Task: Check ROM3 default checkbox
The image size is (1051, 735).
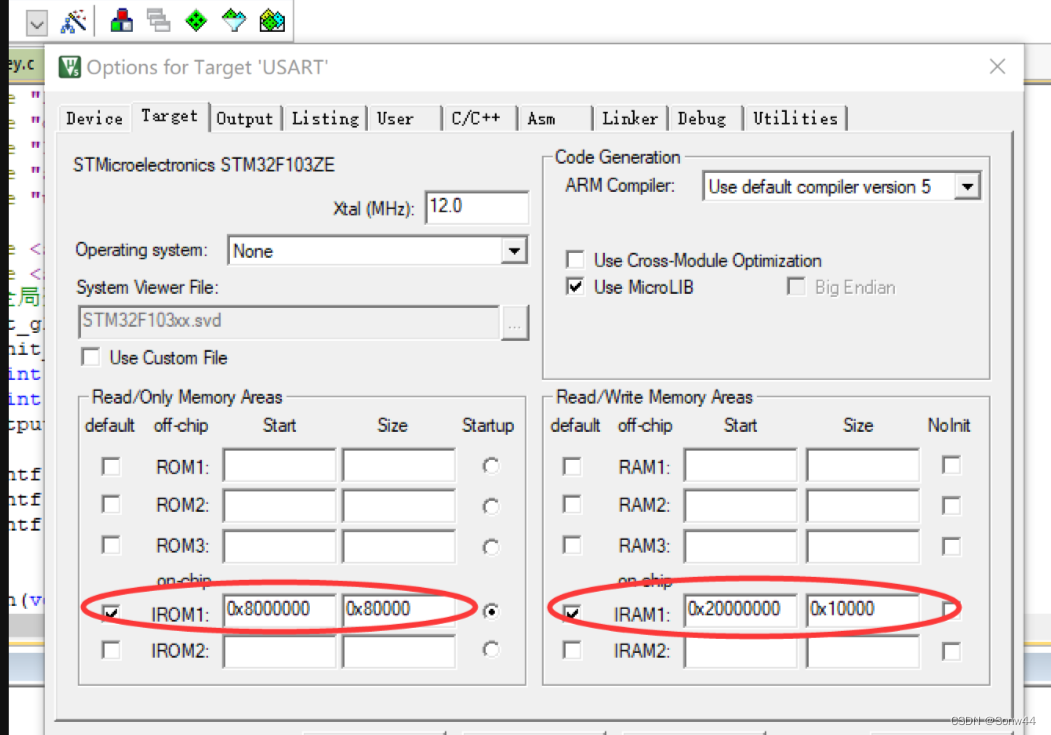Action: (111, 545)
